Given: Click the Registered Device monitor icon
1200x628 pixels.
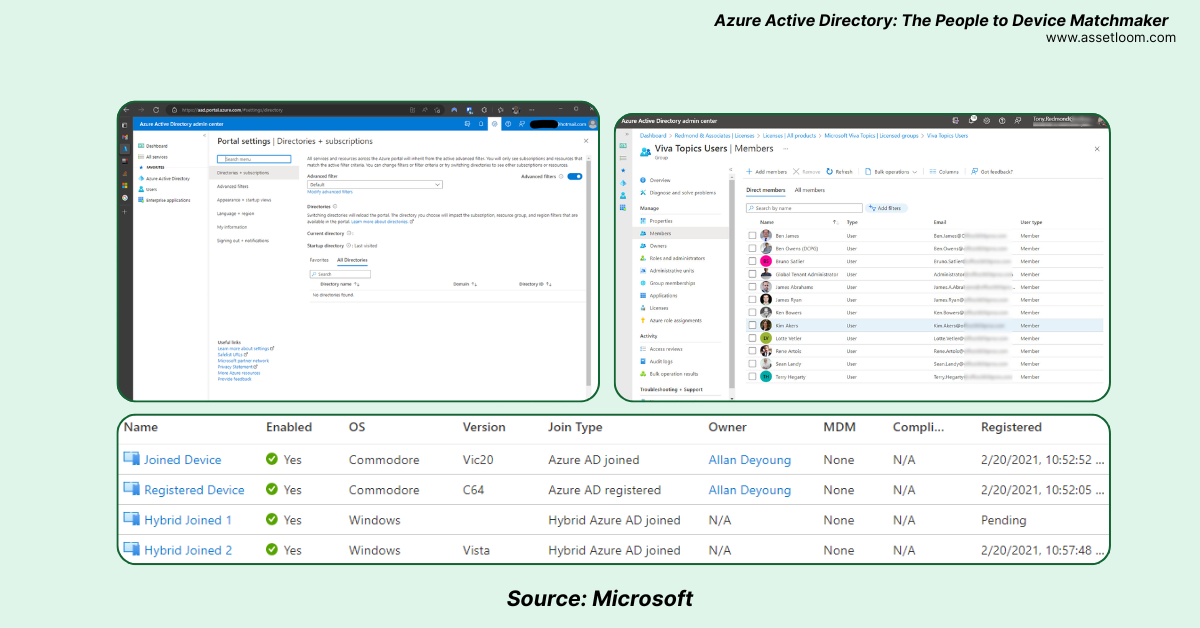Looking at the screenshot, I should pos(131,489).
